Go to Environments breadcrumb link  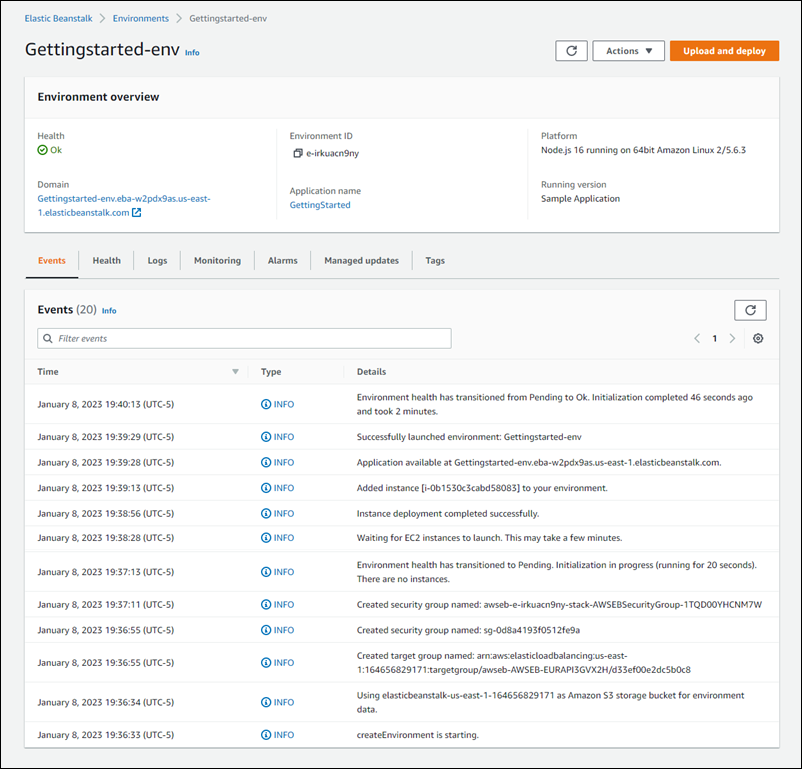click(x=141, y=18)
